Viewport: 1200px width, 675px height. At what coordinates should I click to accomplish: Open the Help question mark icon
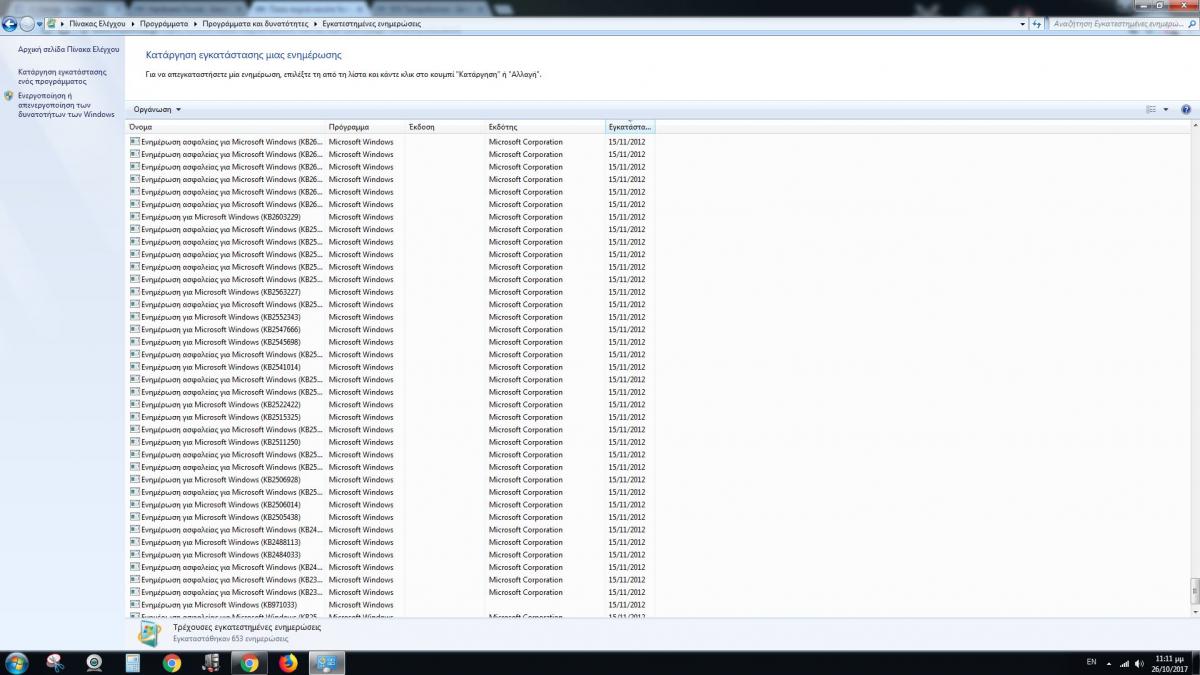[1186, 109]
